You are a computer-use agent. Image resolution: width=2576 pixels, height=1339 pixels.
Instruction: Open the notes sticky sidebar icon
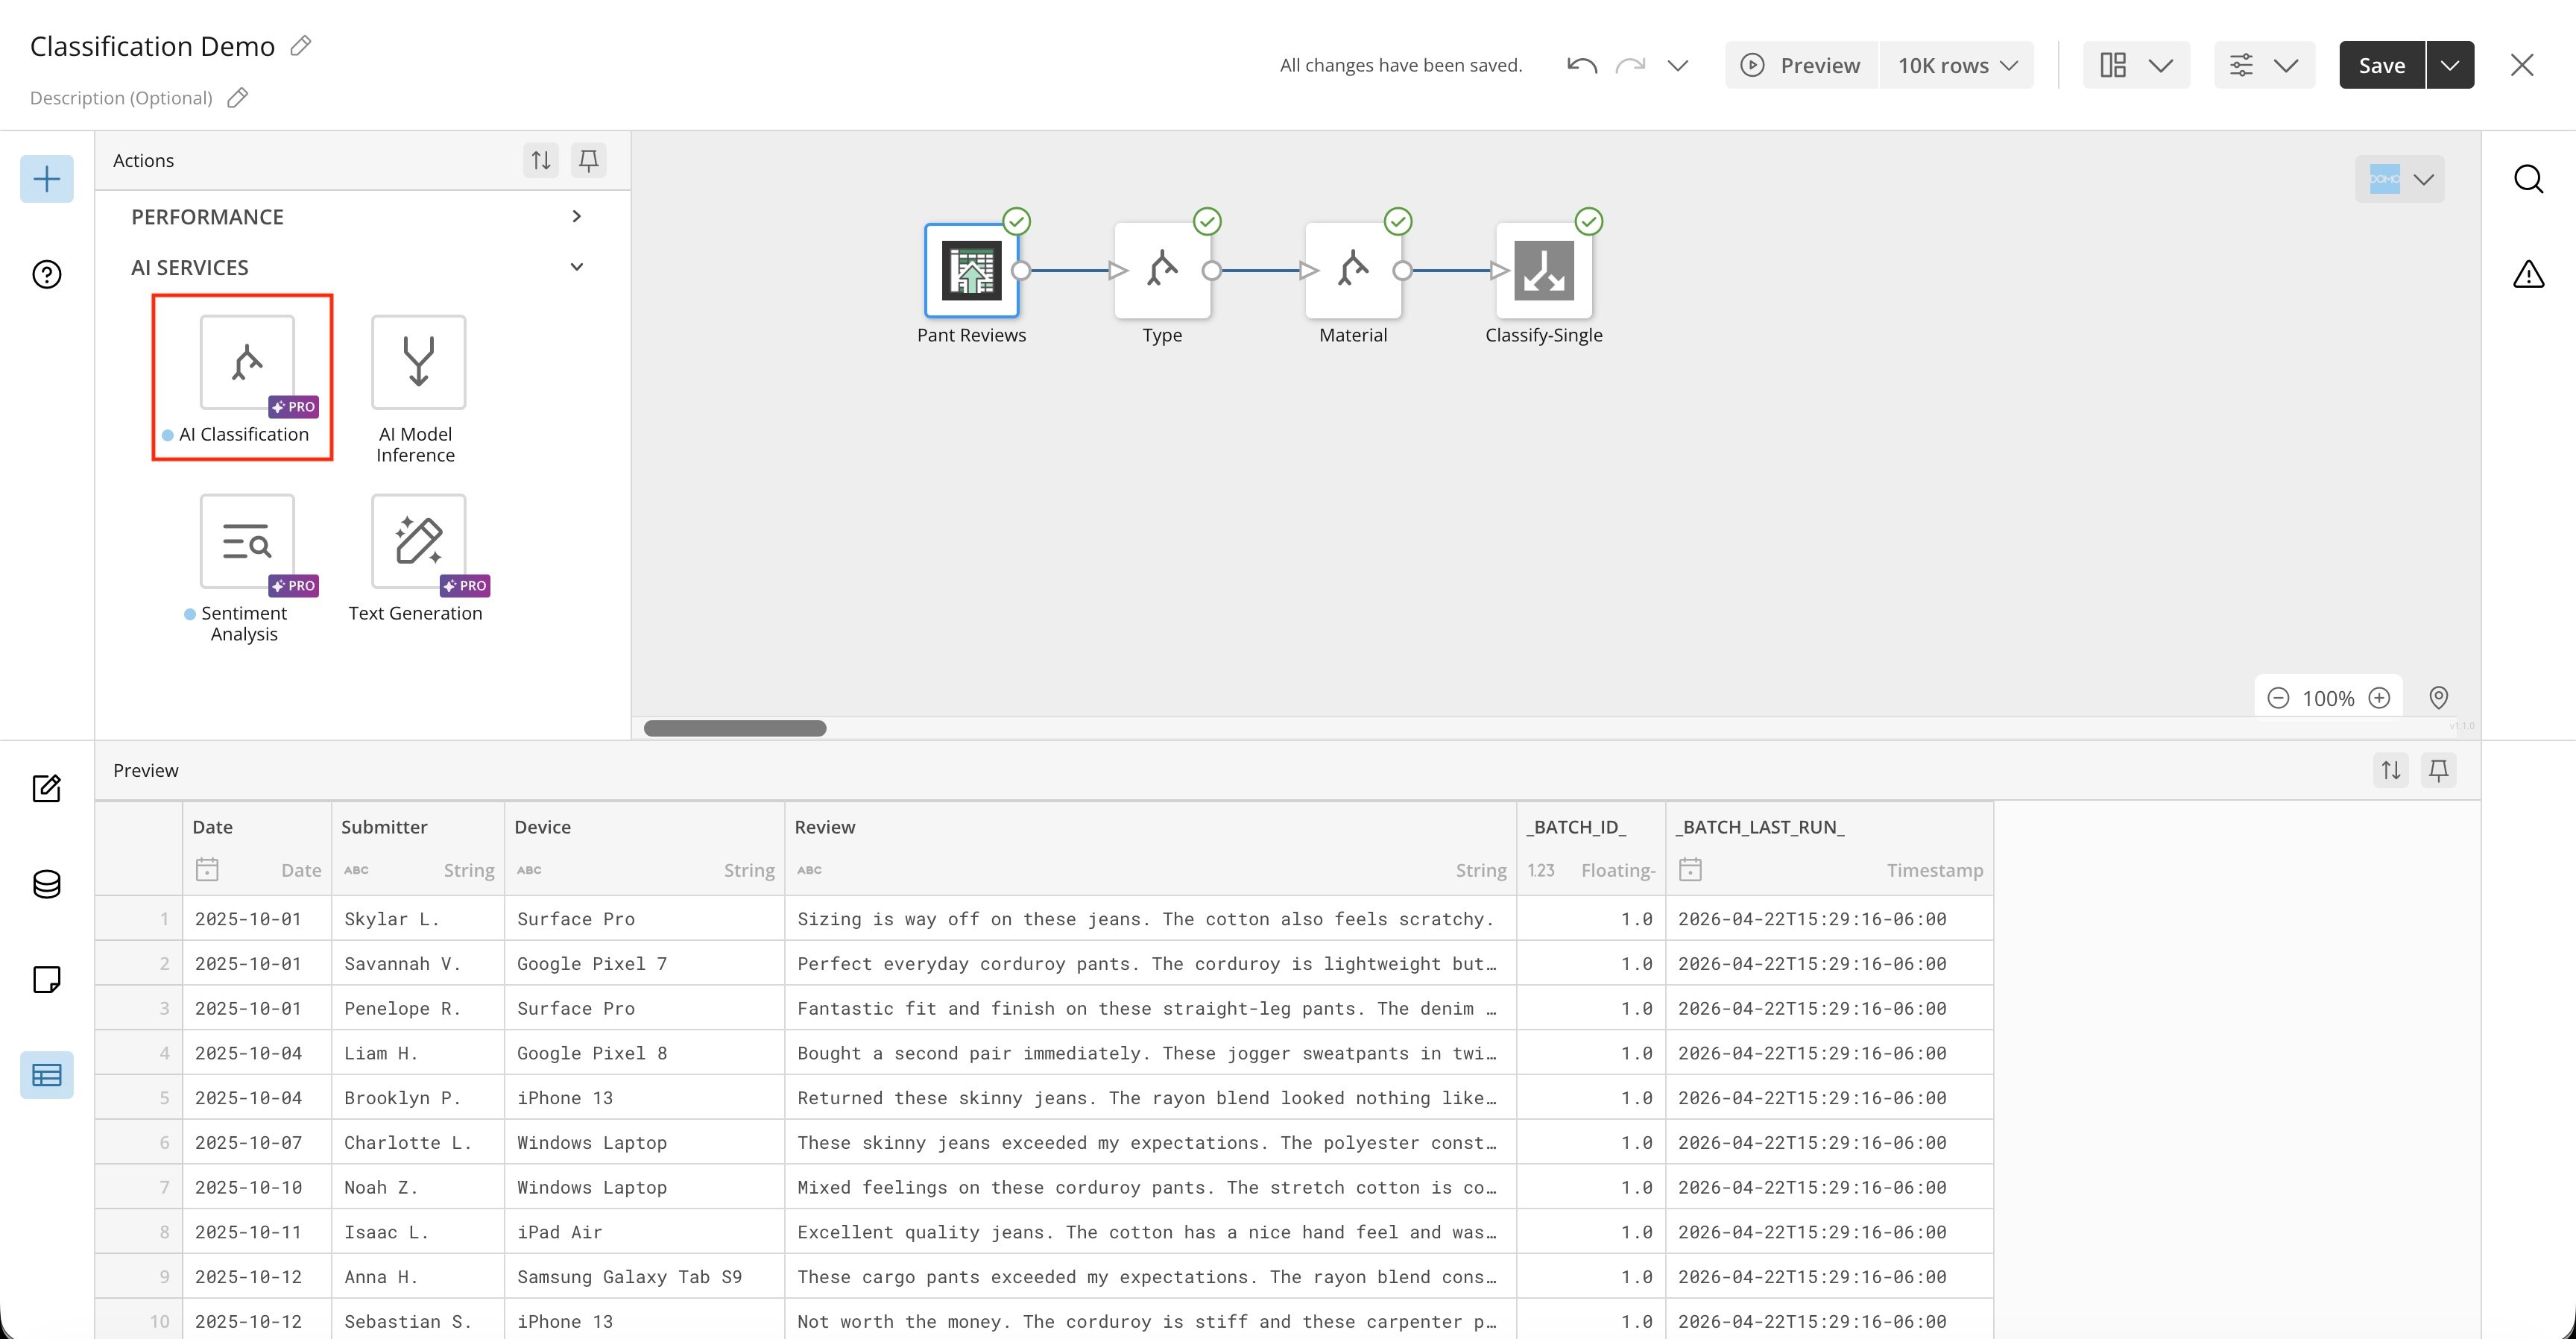(47, 979)
